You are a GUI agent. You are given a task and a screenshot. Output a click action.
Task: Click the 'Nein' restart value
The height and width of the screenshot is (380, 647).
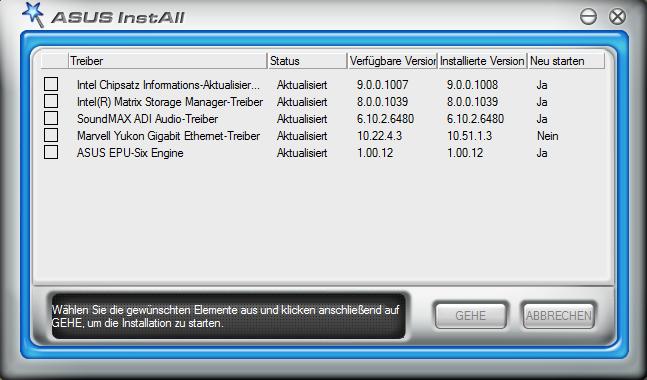548,136
